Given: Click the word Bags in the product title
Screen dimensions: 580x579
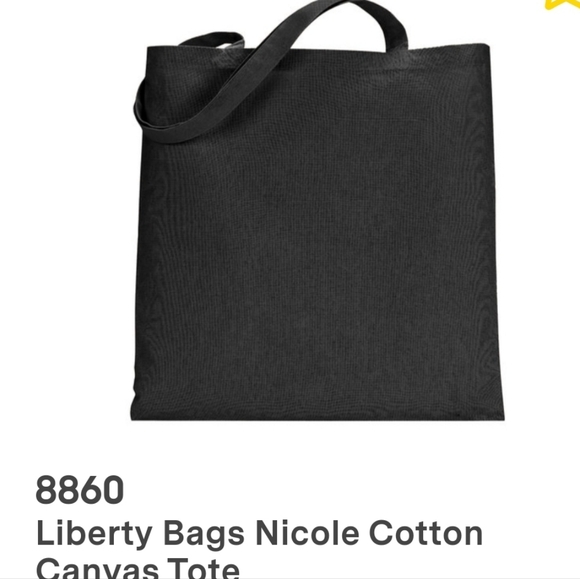Looking at the screenshot, I should coord(204,534).
